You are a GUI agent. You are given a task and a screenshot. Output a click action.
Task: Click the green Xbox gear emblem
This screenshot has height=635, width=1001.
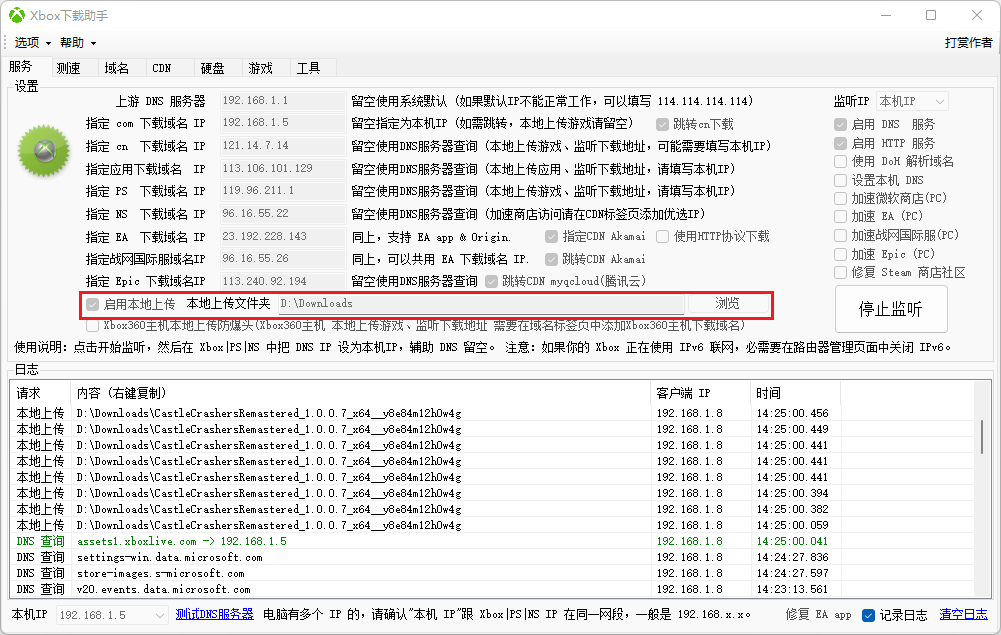44,151
